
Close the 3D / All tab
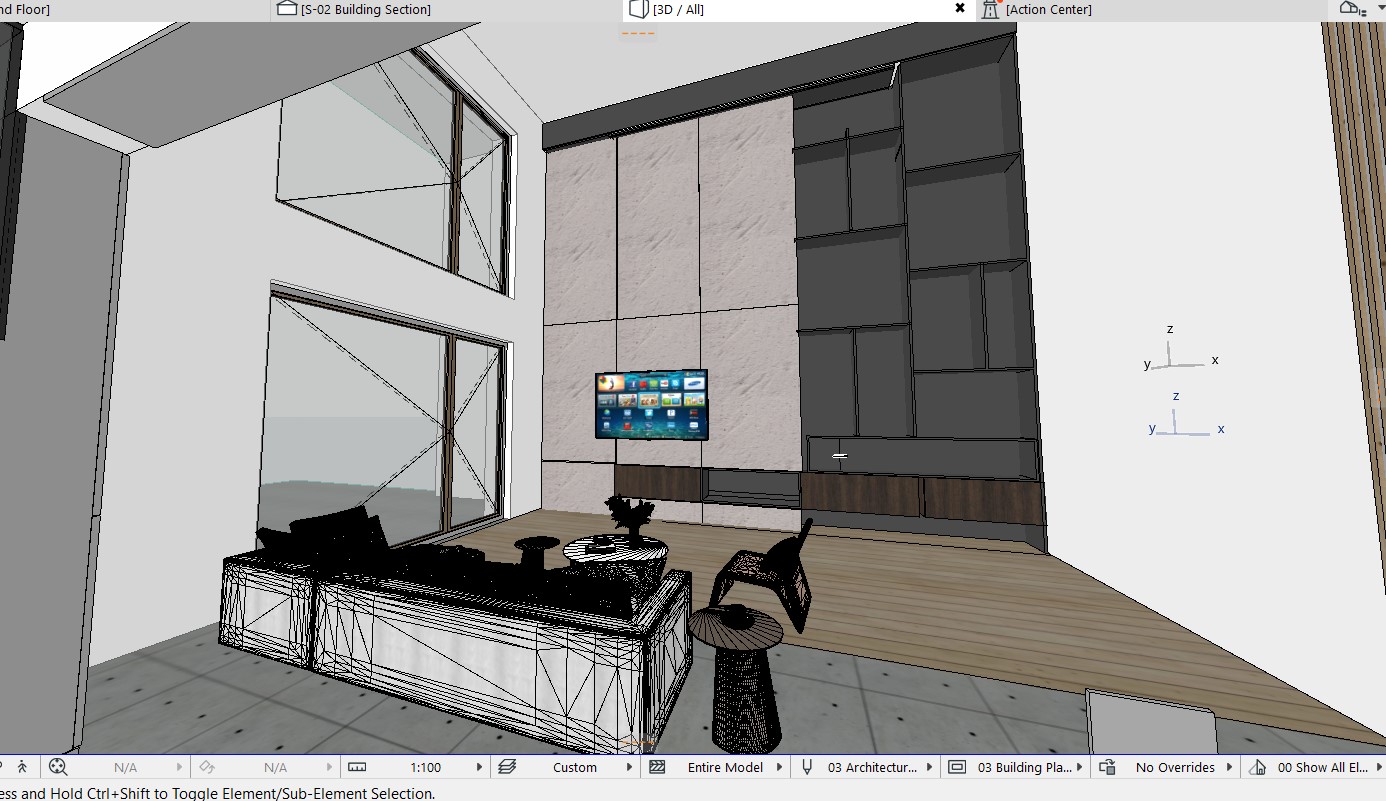click(x=960, y=8)
